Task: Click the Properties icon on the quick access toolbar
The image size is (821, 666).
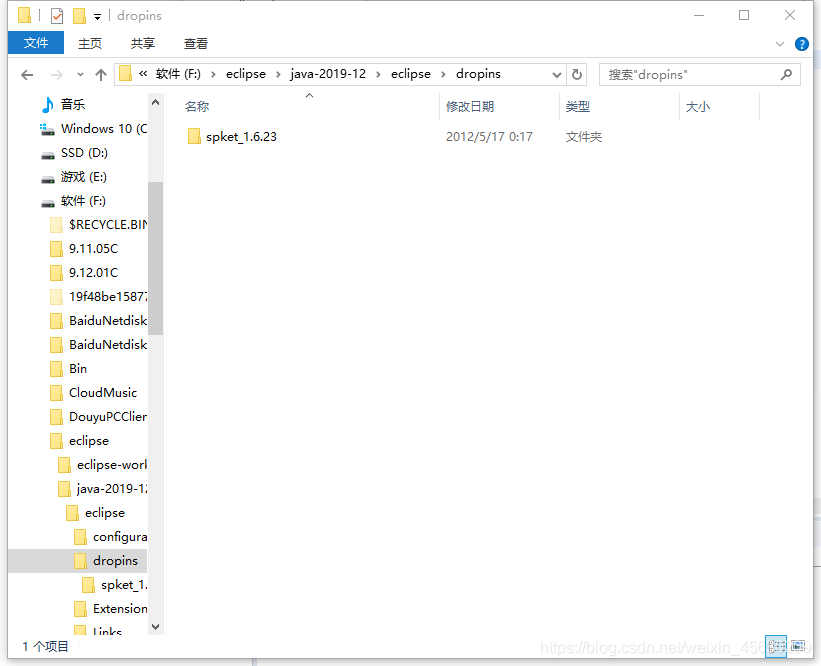Action: (x=59, y=15)
